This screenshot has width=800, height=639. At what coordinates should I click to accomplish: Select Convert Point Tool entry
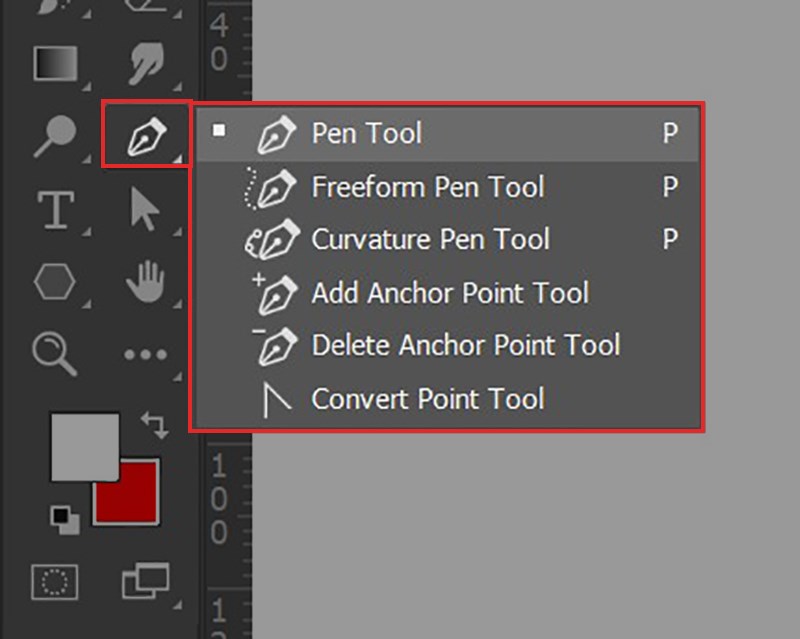click(x=430, y=399)
